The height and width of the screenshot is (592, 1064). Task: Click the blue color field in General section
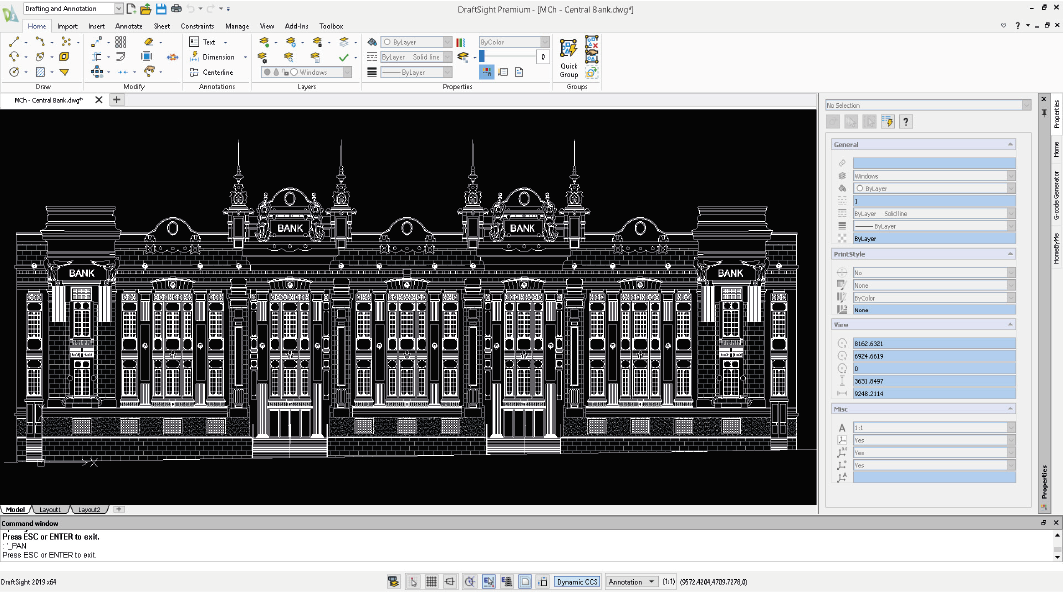click(934, 163)
